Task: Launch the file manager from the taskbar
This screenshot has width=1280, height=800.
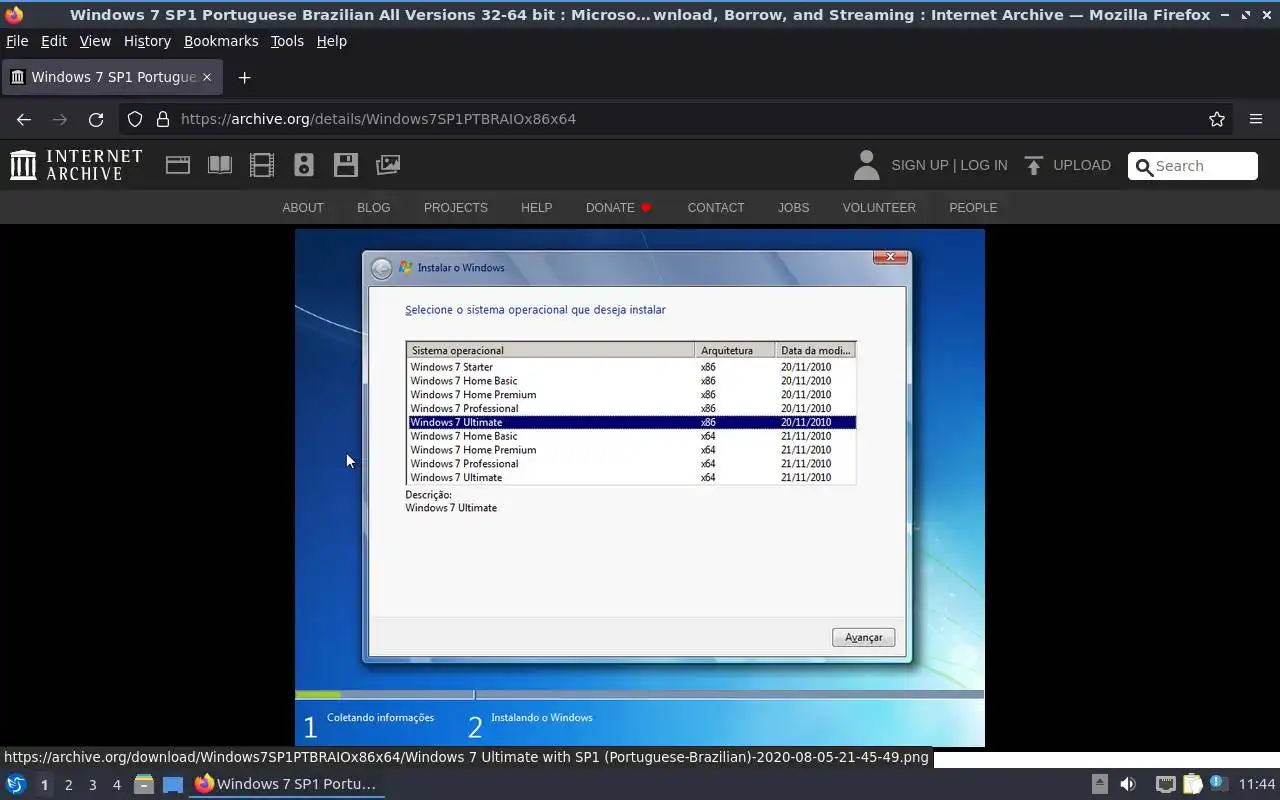Action: [x=144, y=784]
